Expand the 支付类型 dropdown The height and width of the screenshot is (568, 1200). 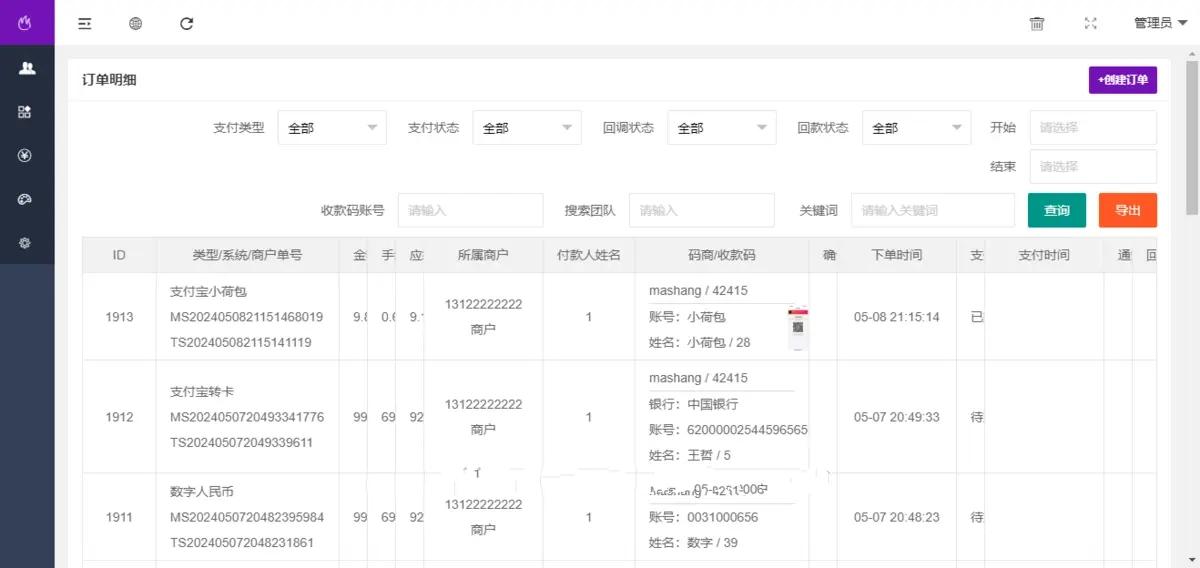tap(332, 128)
